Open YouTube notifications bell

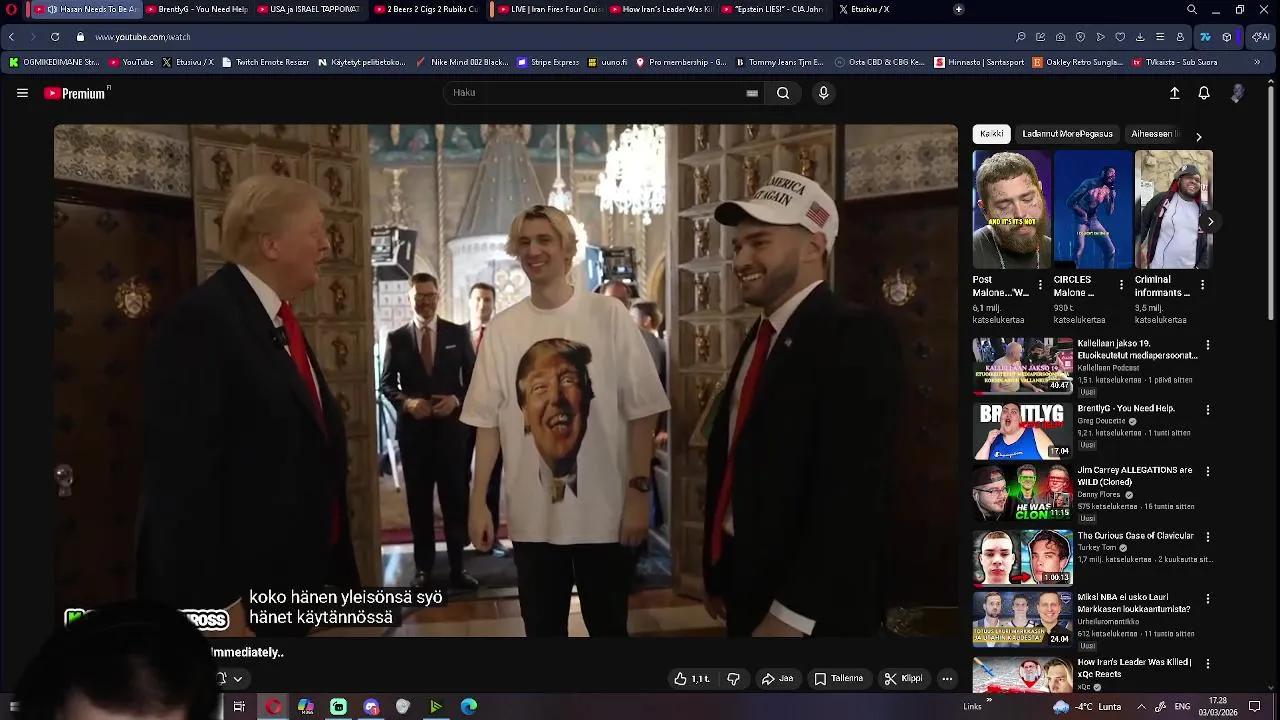[1204, 93]
